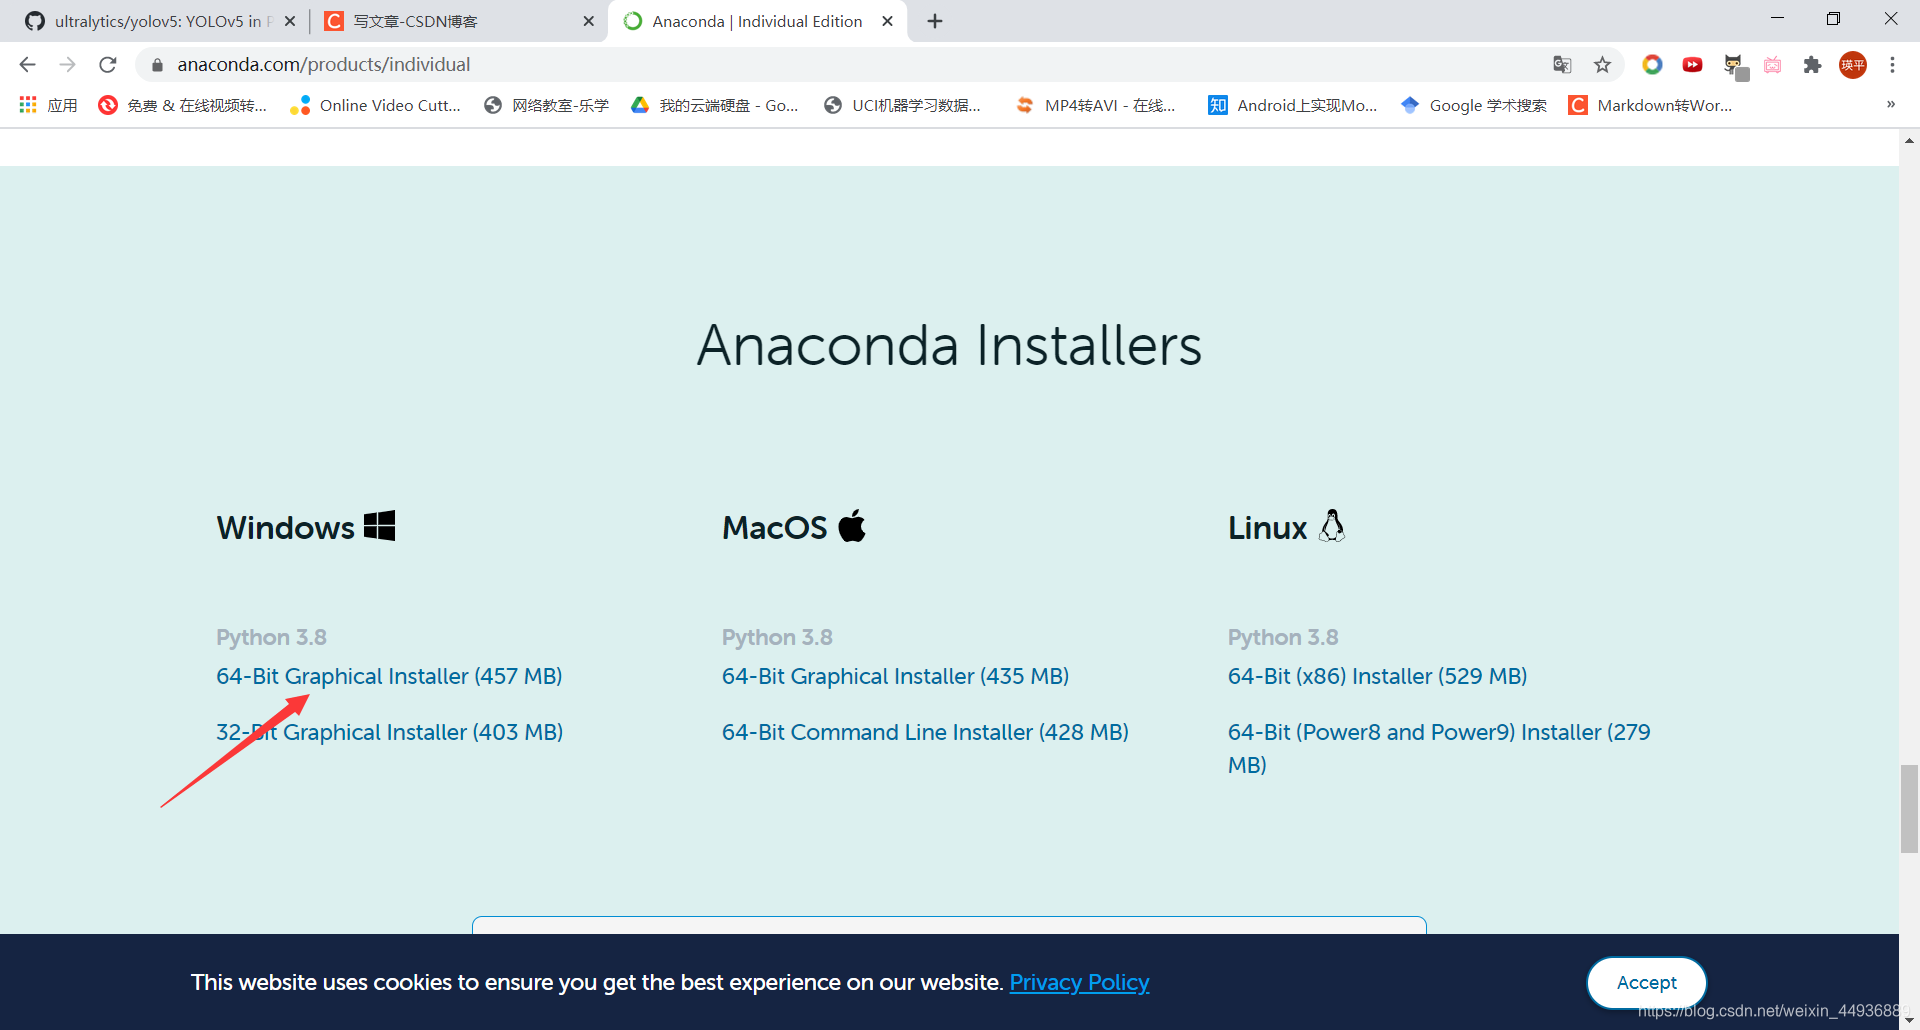Download Linux 64-Bit (x86) Installer (529 MB)
1920x1030 pixels.
coord(1377,676)
